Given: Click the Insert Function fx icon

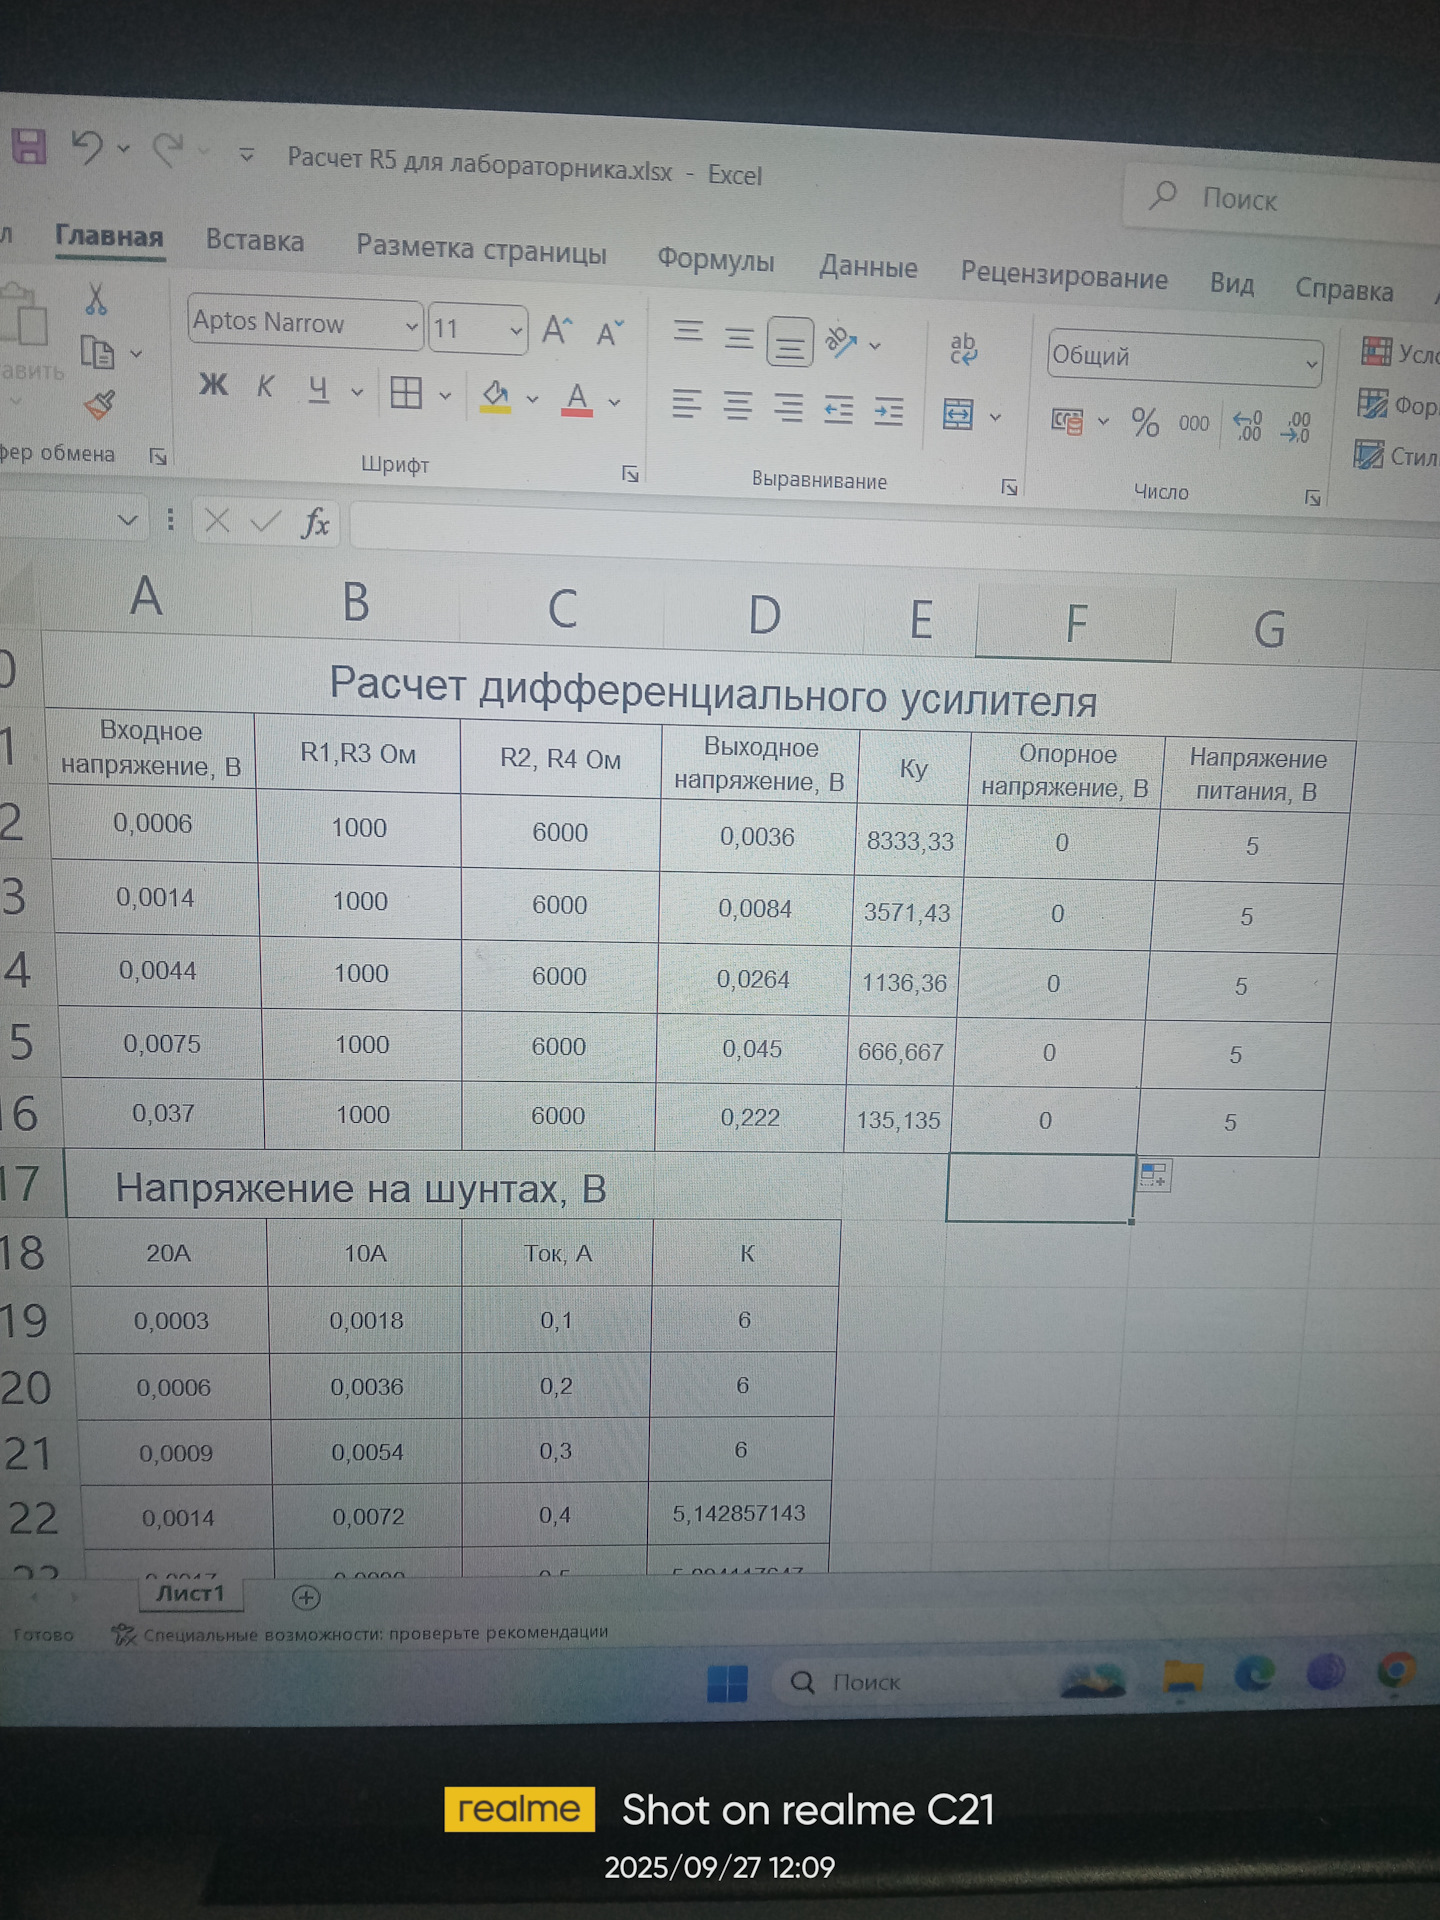Looking at the screenshot, I should coord(315,522).
